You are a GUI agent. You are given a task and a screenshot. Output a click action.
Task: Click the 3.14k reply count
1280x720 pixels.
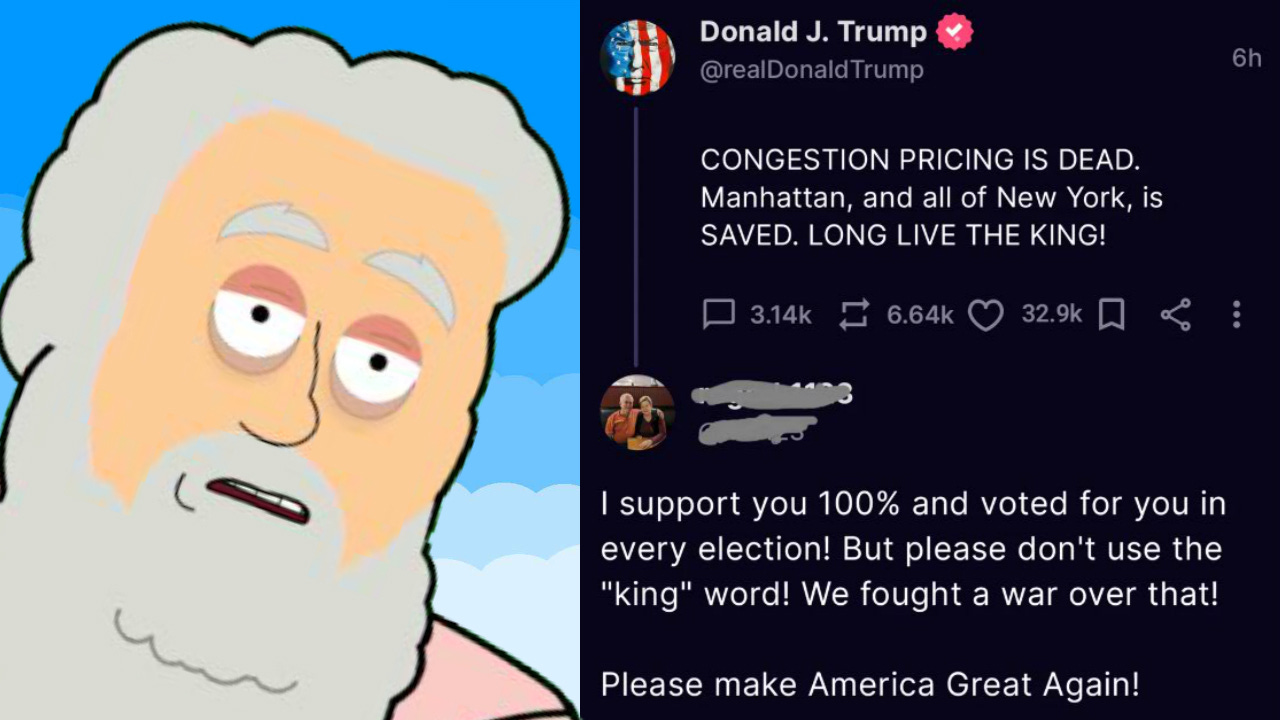click(780, 315)
